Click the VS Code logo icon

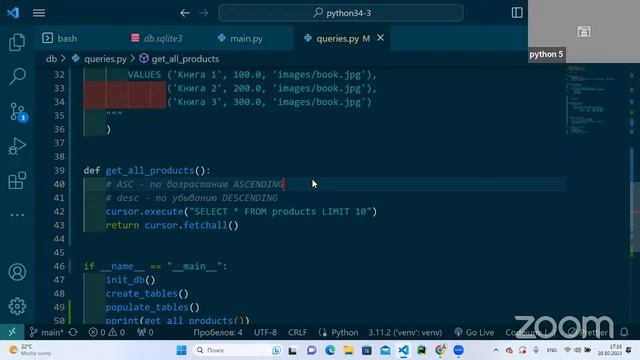coord(13,13)
